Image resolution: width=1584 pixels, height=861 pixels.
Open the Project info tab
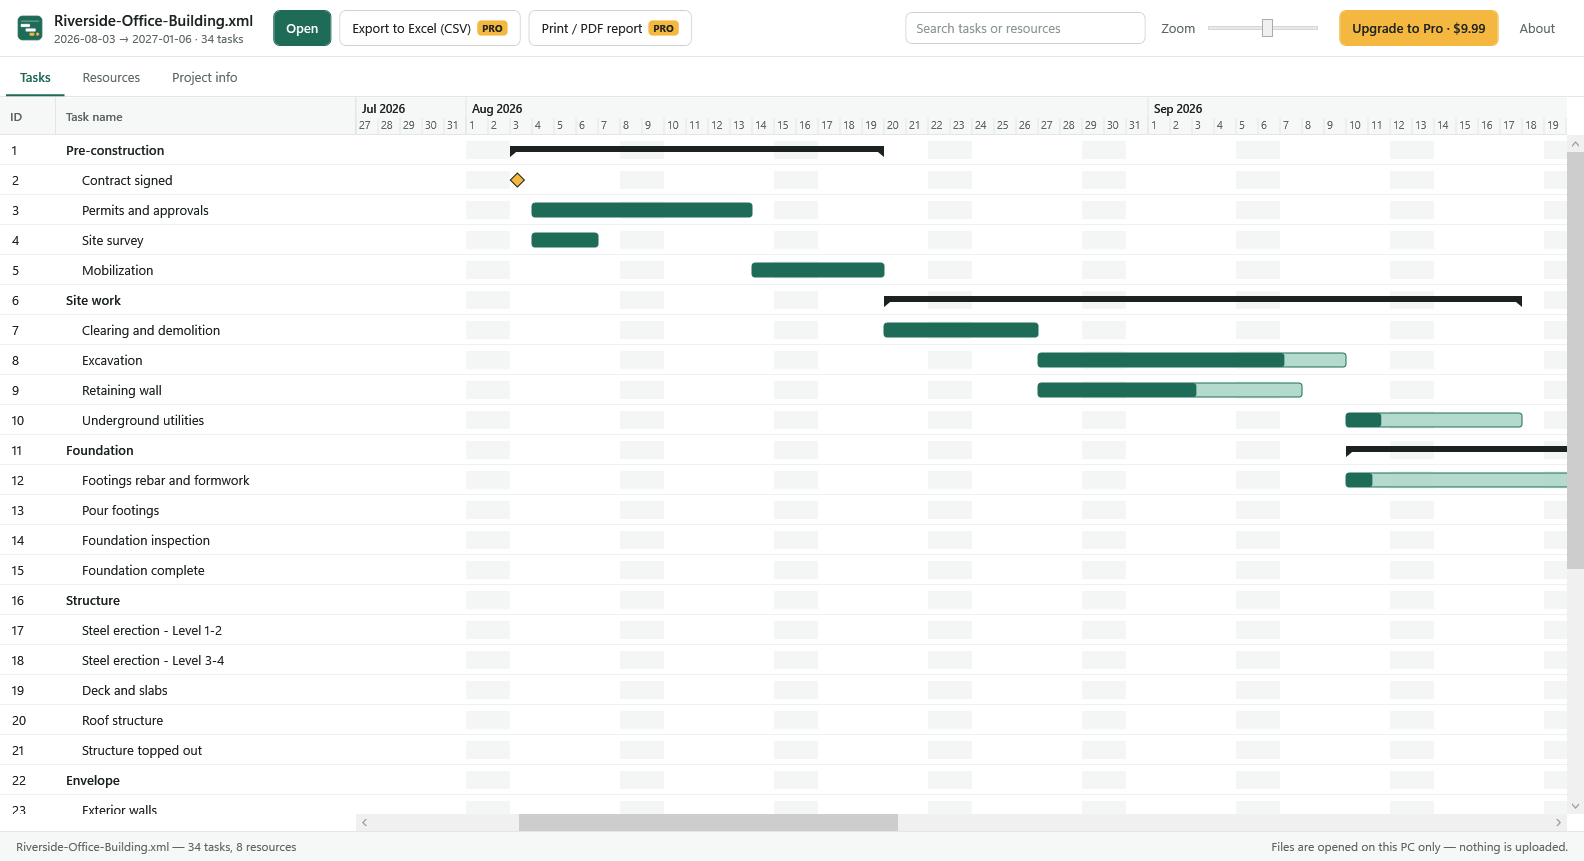204,77
